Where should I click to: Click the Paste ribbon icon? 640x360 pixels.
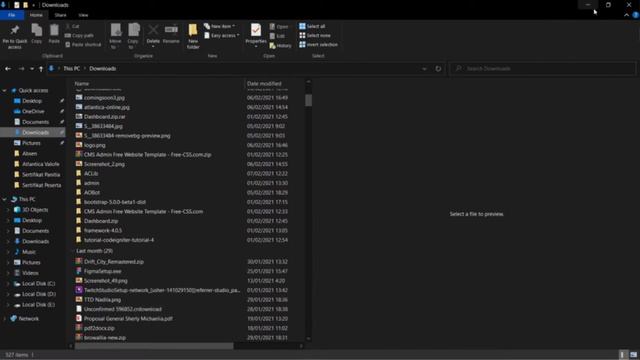click(x=54, y=33)
